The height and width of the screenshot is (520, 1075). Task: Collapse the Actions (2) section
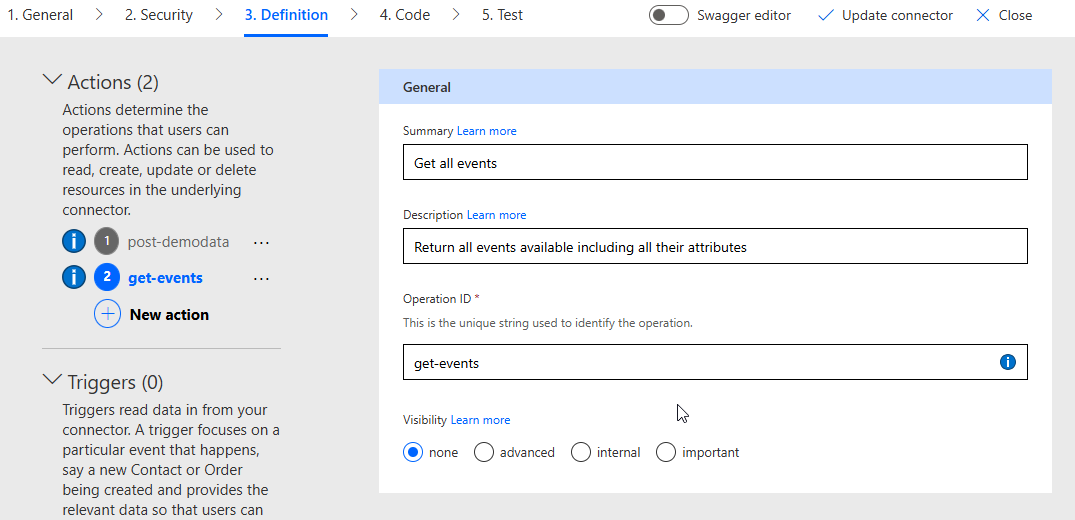tap(51, 80)
